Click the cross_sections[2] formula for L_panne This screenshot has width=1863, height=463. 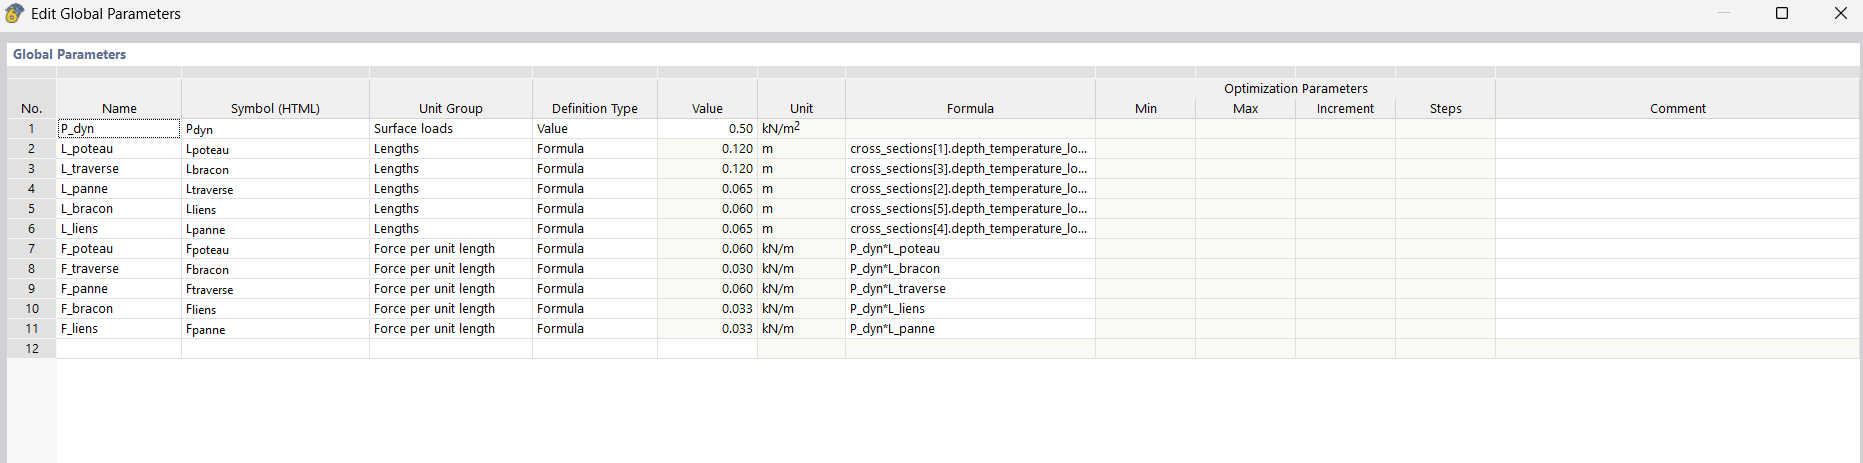[x=970, y=189]
